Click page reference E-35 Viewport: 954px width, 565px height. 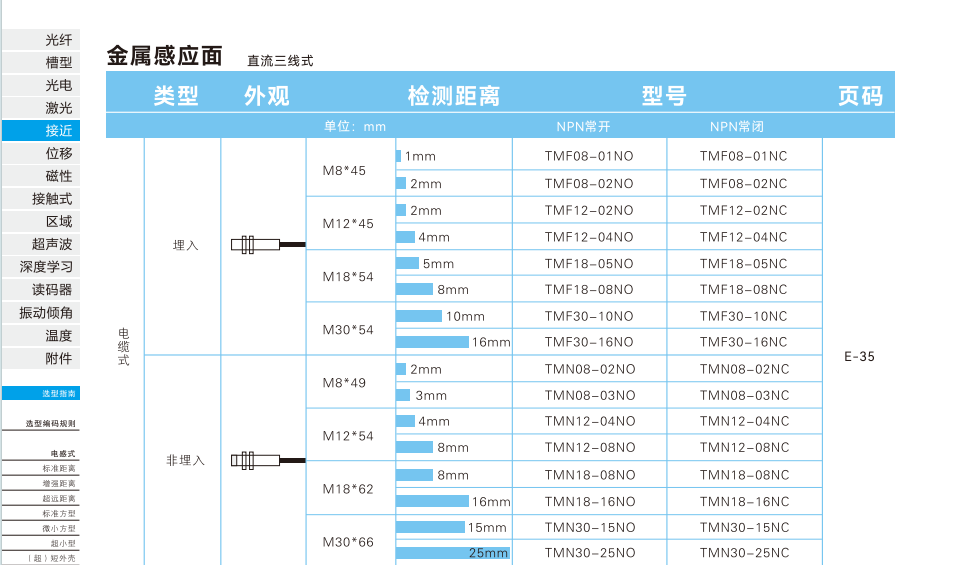click(859, 356)
